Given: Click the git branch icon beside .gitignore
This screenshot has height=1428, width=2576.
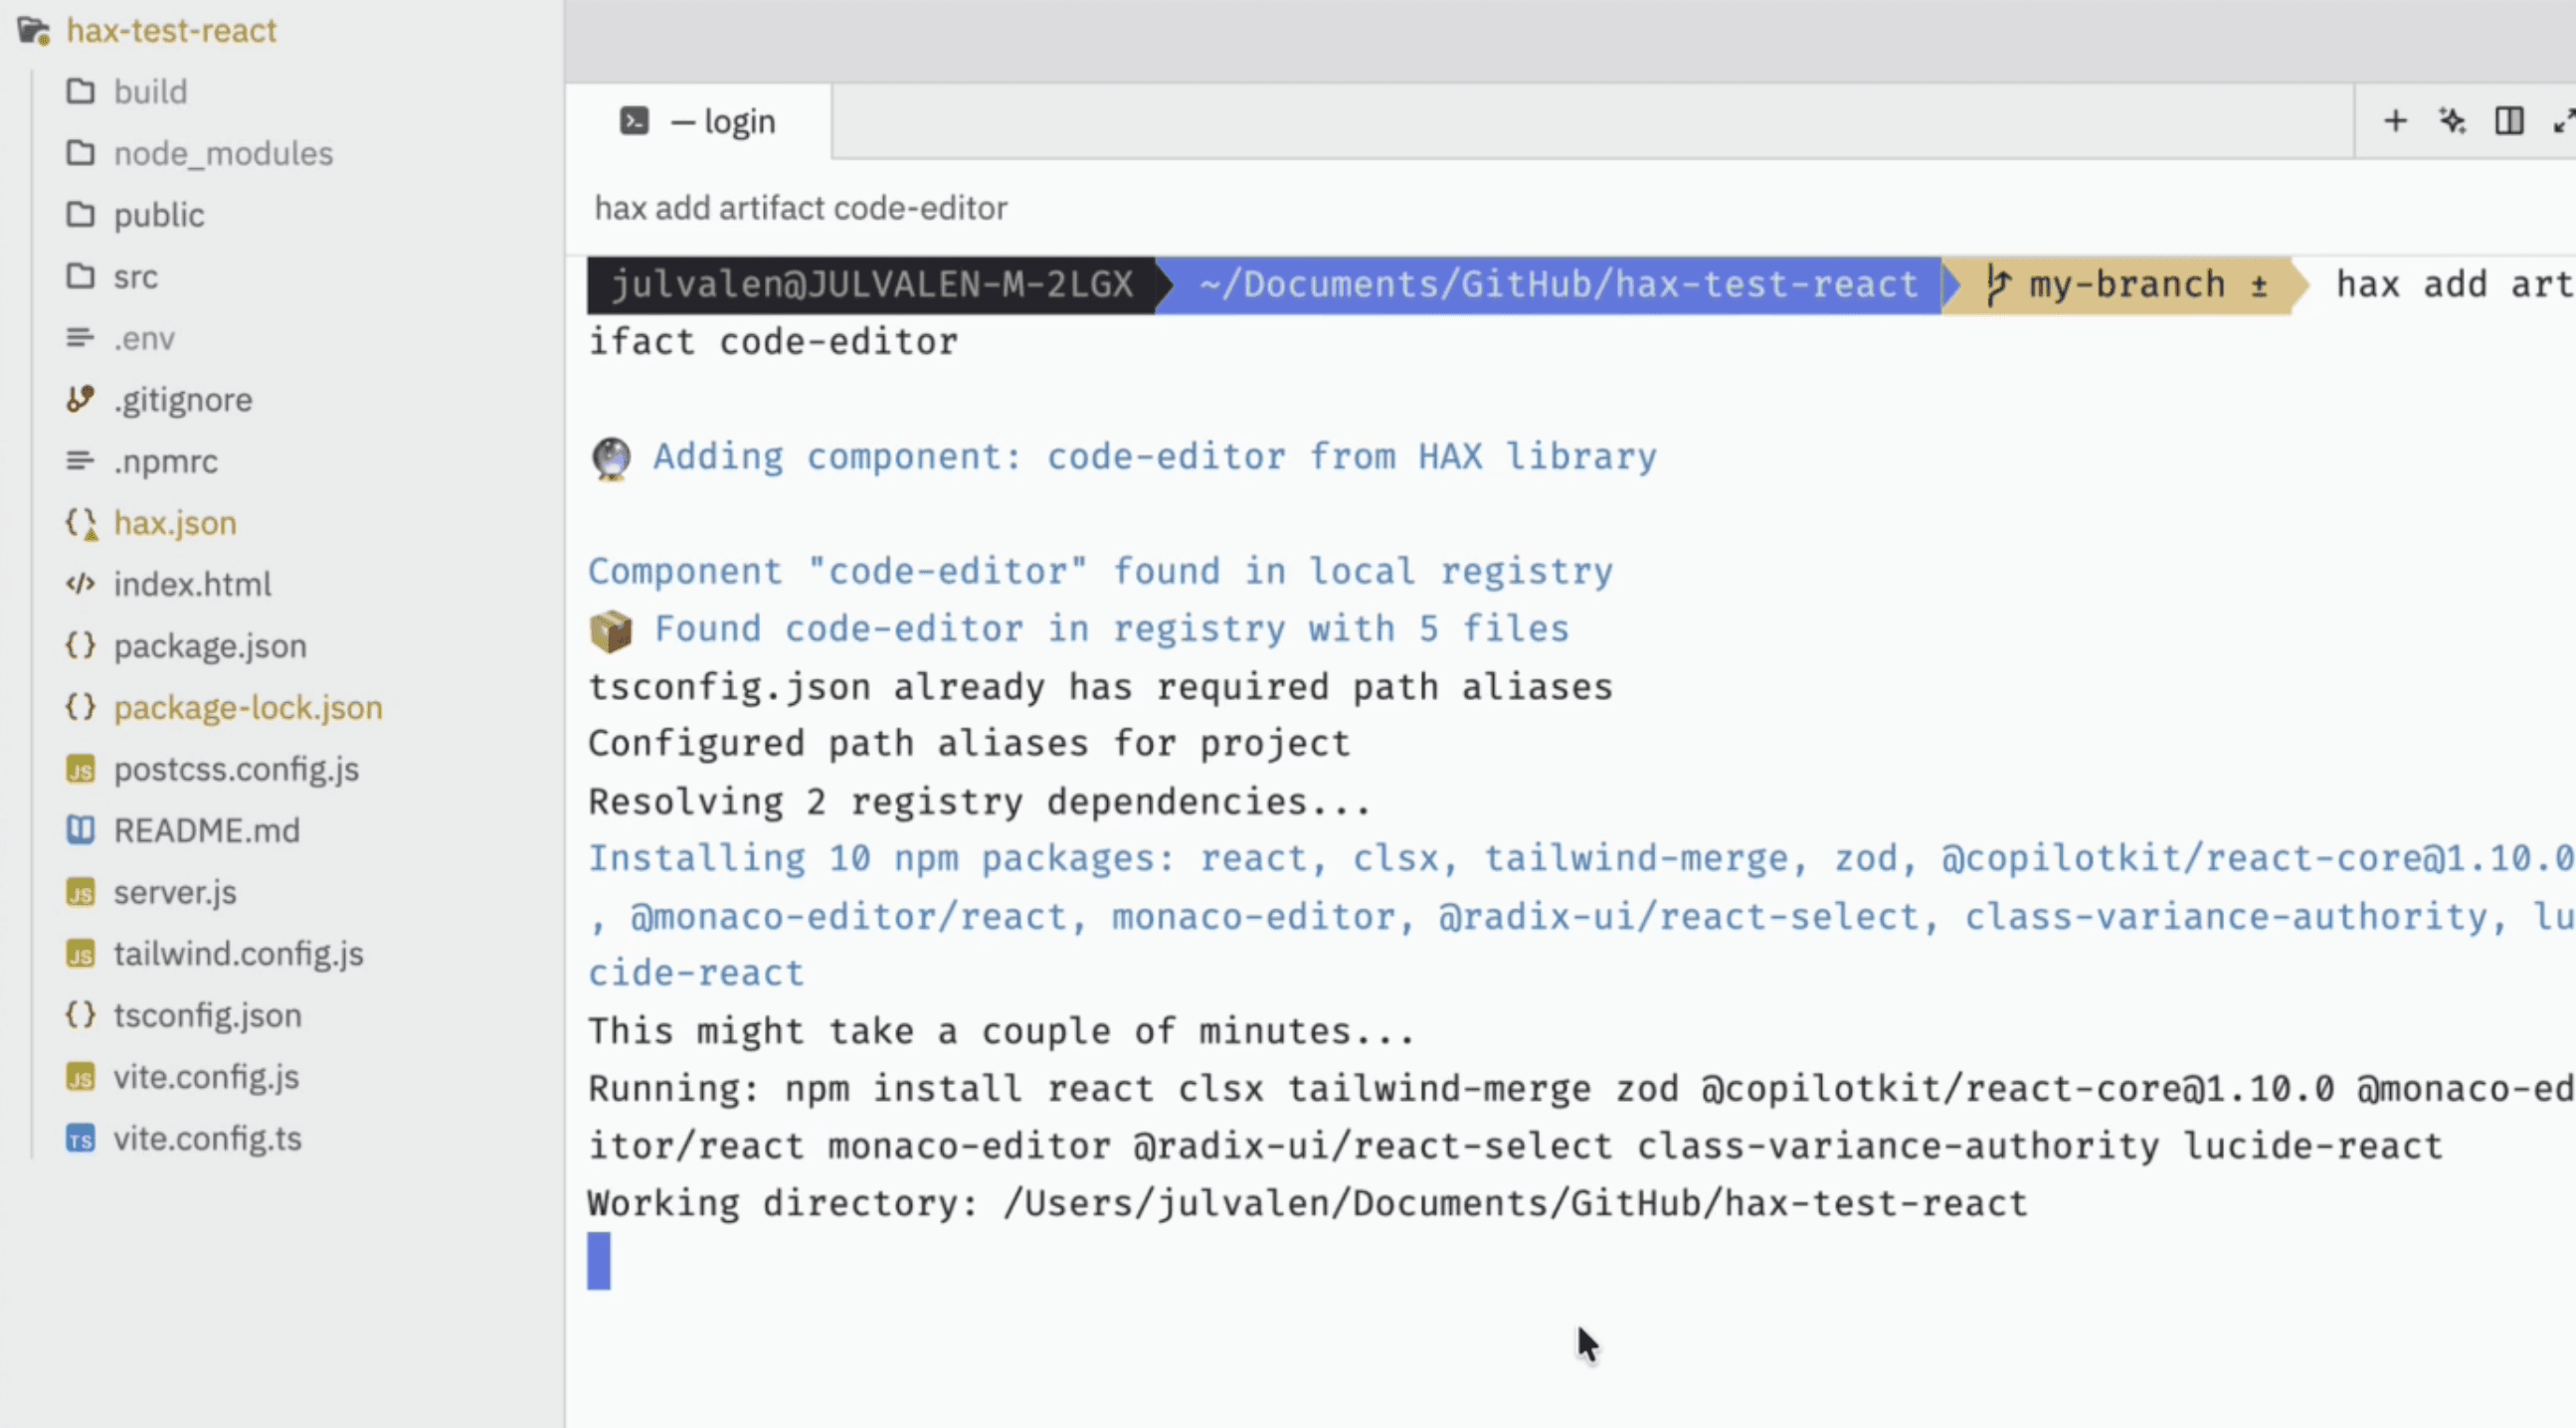Looking at the screenshot, I should click(80, 399).
